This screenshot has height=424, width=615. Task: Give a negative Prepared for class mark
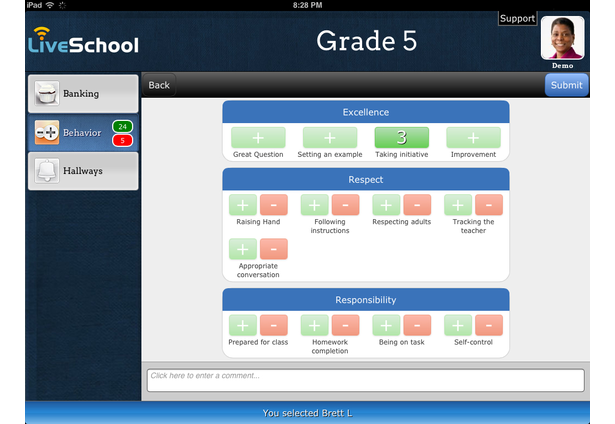tap(274, 325)
